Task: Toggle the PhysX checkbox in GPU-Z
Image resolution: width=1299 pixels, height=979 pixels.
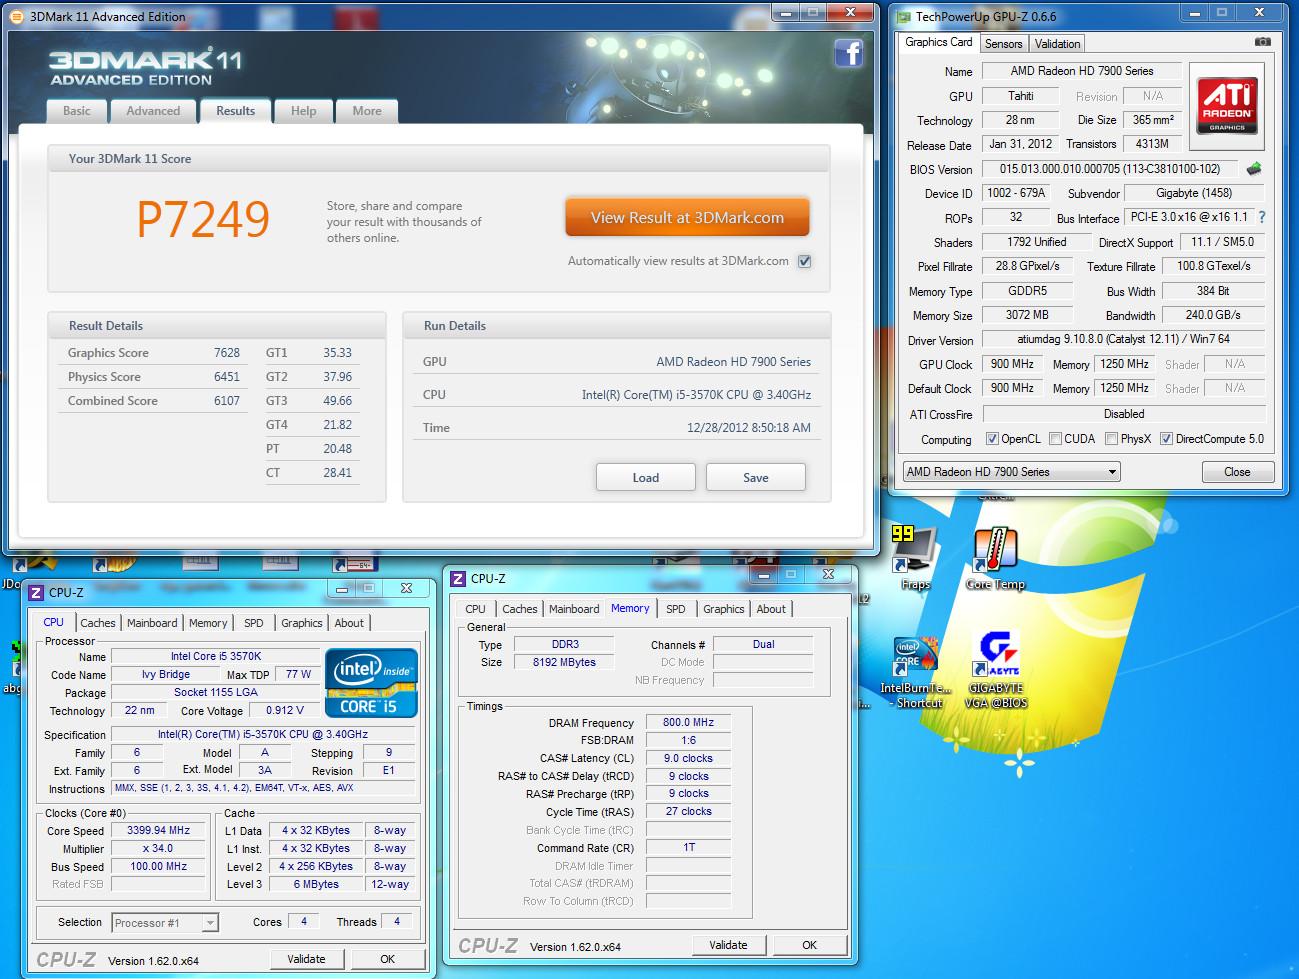Action: (x=1112, y=438)
